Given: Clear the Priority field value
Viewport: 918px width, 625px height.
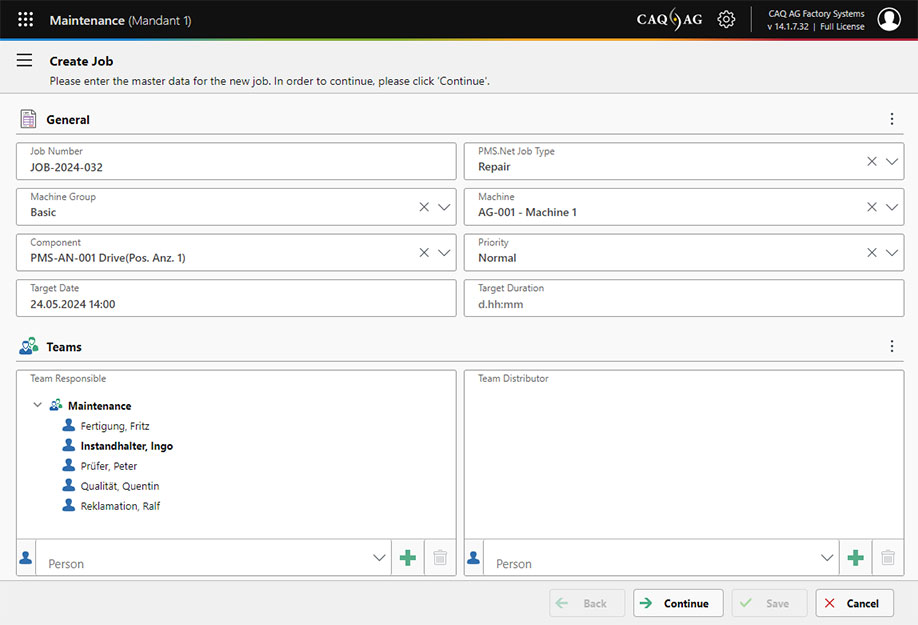Looking at the screenshot, I should point(872,253).
